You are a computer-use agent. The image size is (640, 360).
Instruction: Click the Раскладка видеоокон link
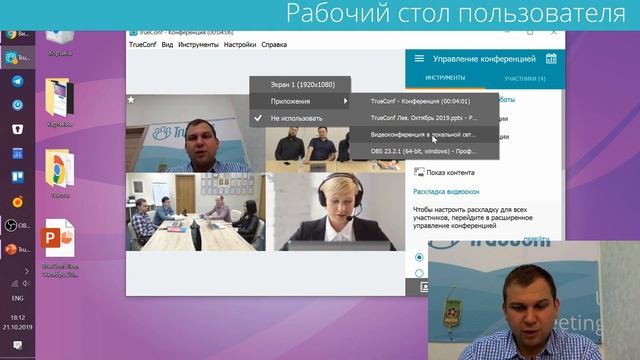point(446,191)
